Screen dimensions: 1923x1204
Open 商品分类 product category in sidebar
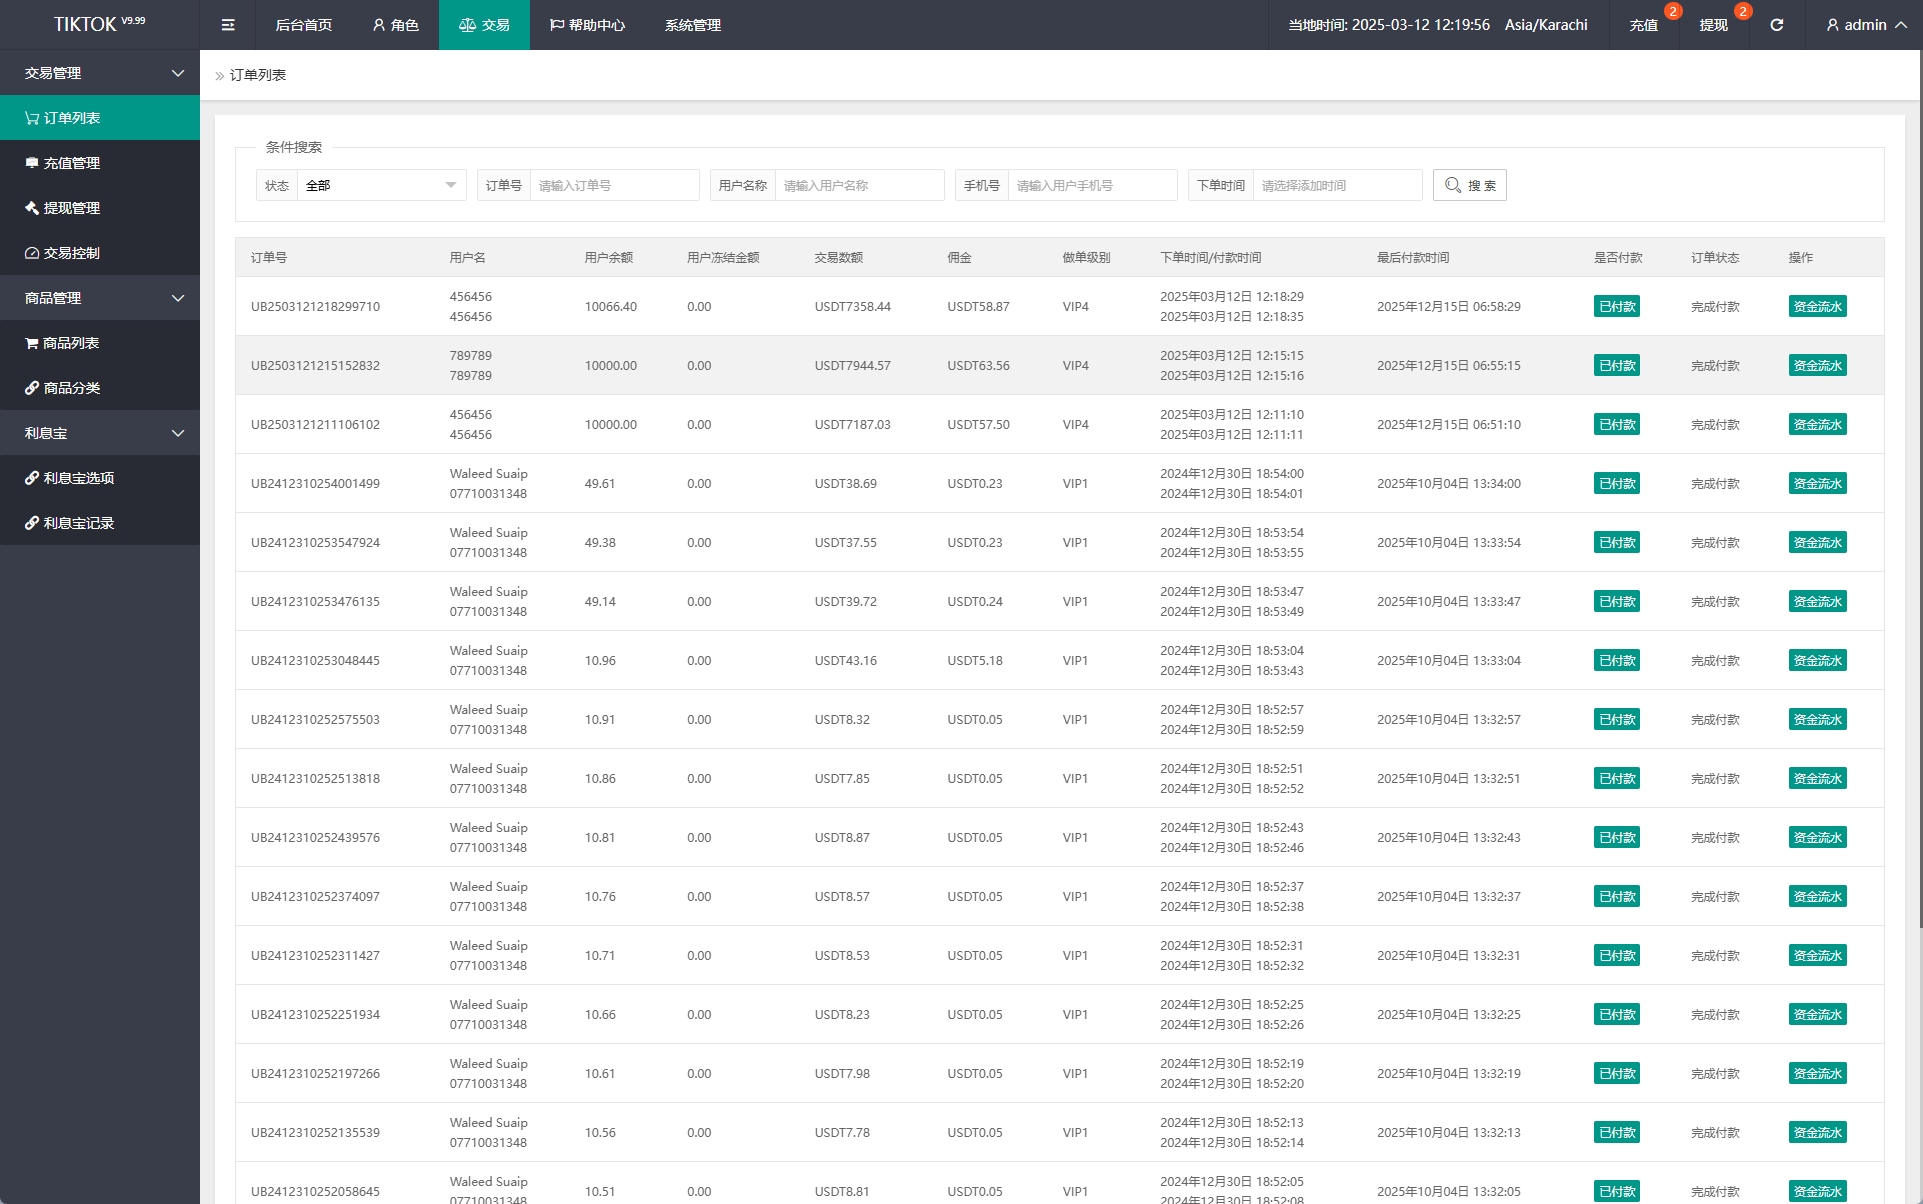tap(72, 388)
